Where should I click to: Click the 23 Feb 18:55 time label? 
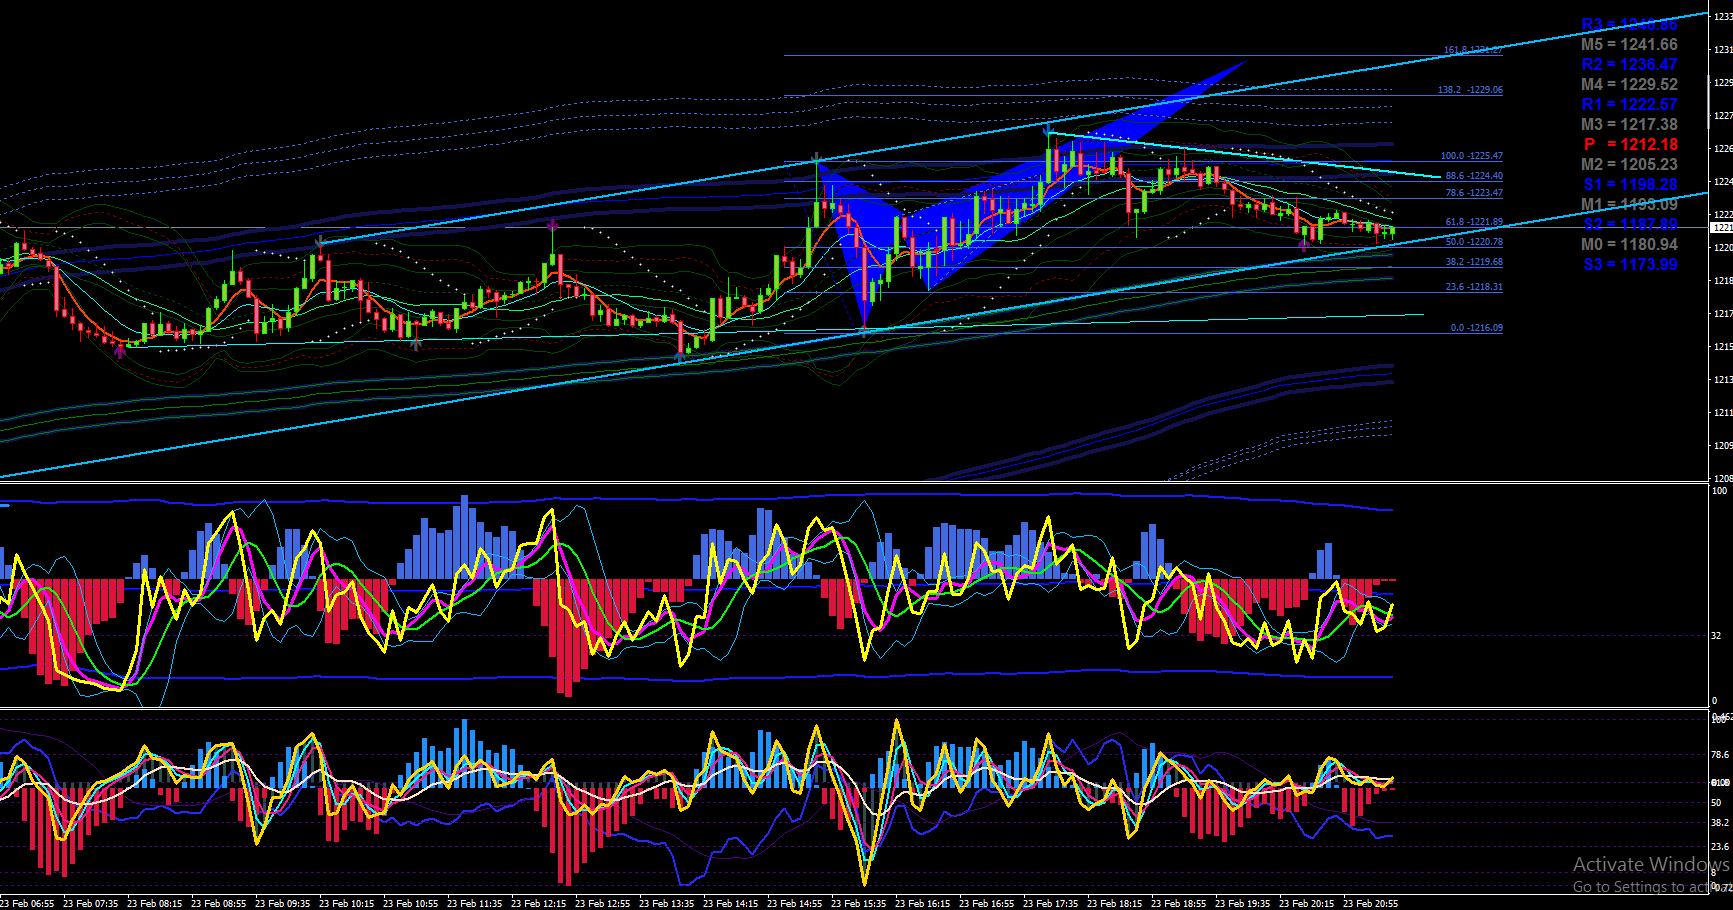[x=1178, y=903]
